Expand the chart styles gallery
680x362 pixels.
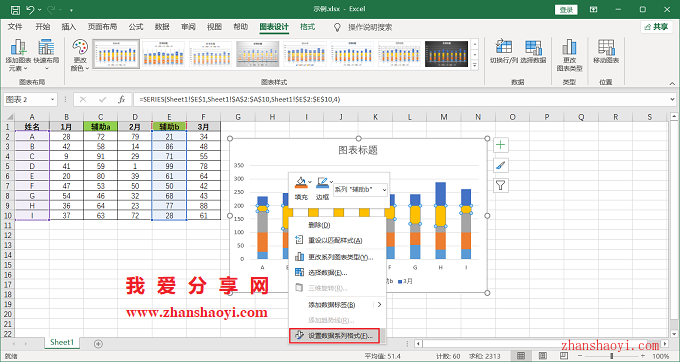(475, 65)
